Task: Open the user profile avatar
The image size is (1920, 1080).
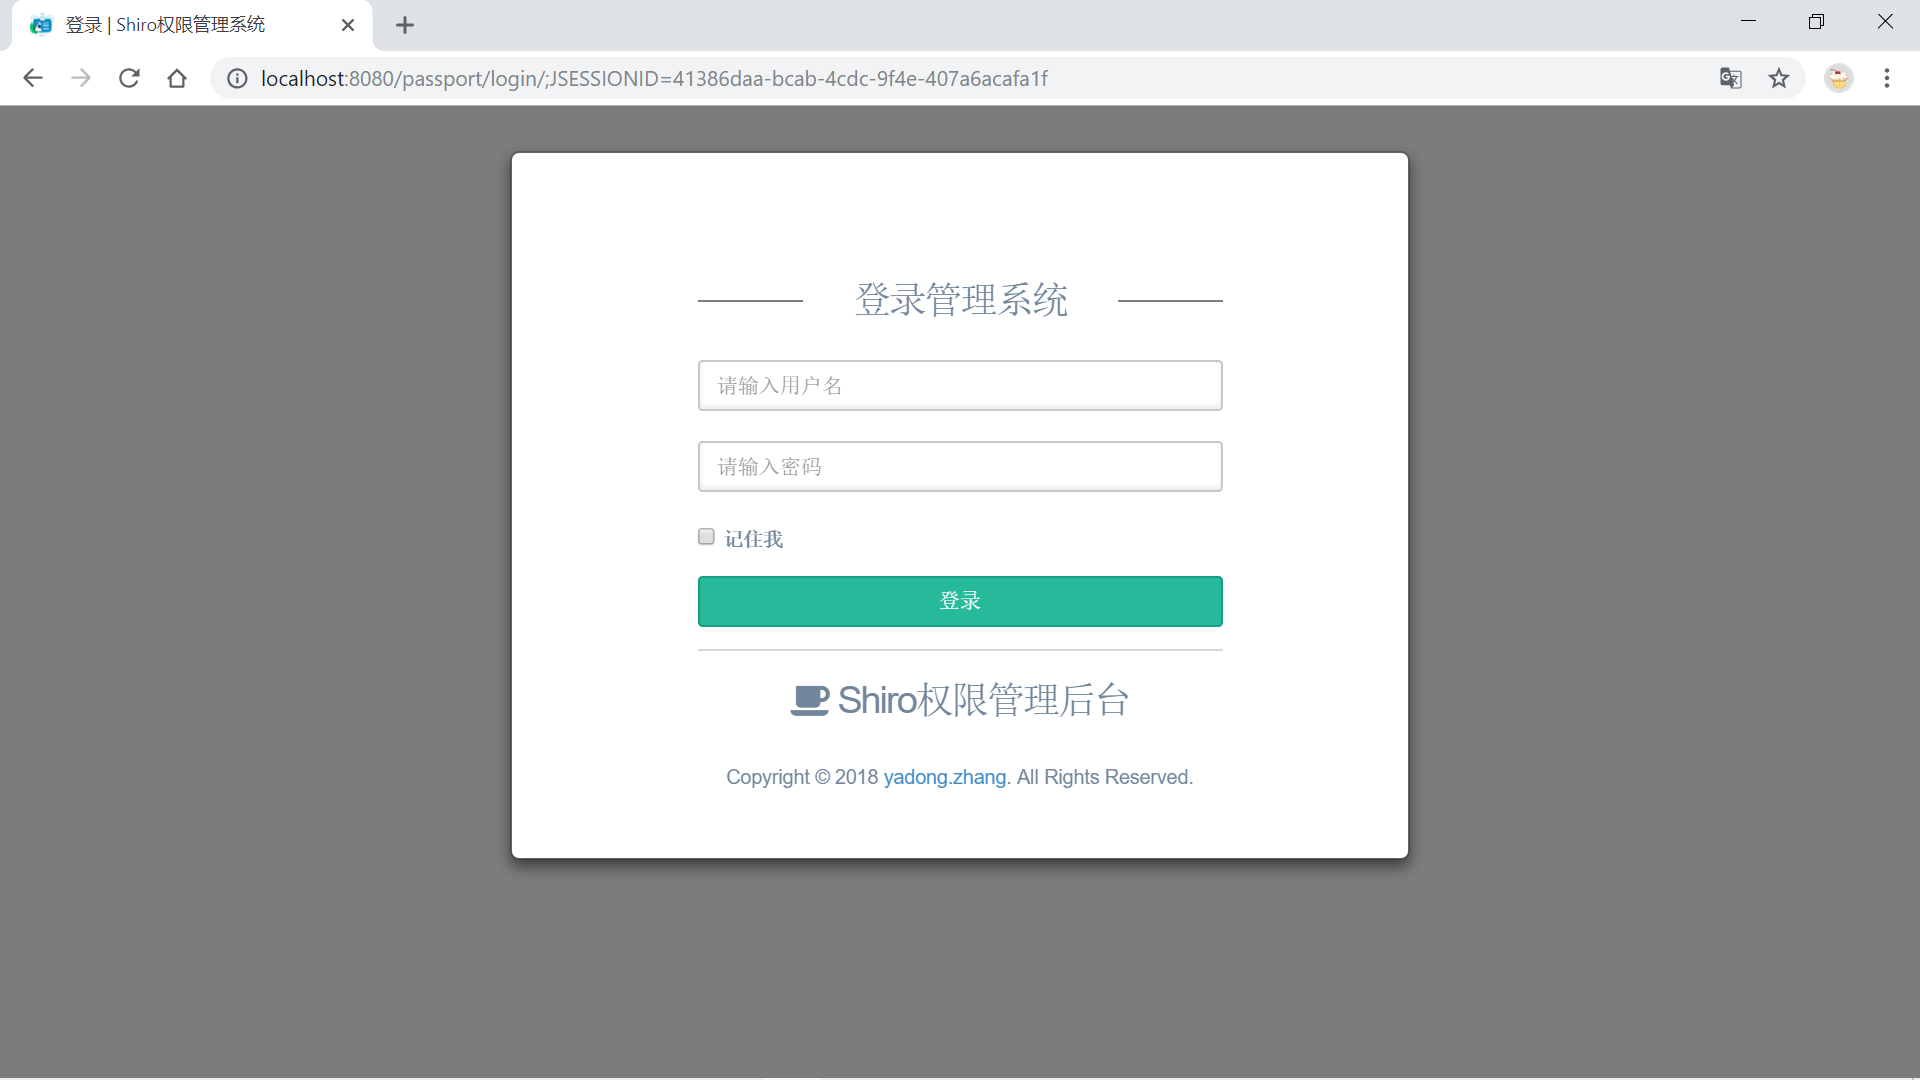Action: (x=1838, y=78)
